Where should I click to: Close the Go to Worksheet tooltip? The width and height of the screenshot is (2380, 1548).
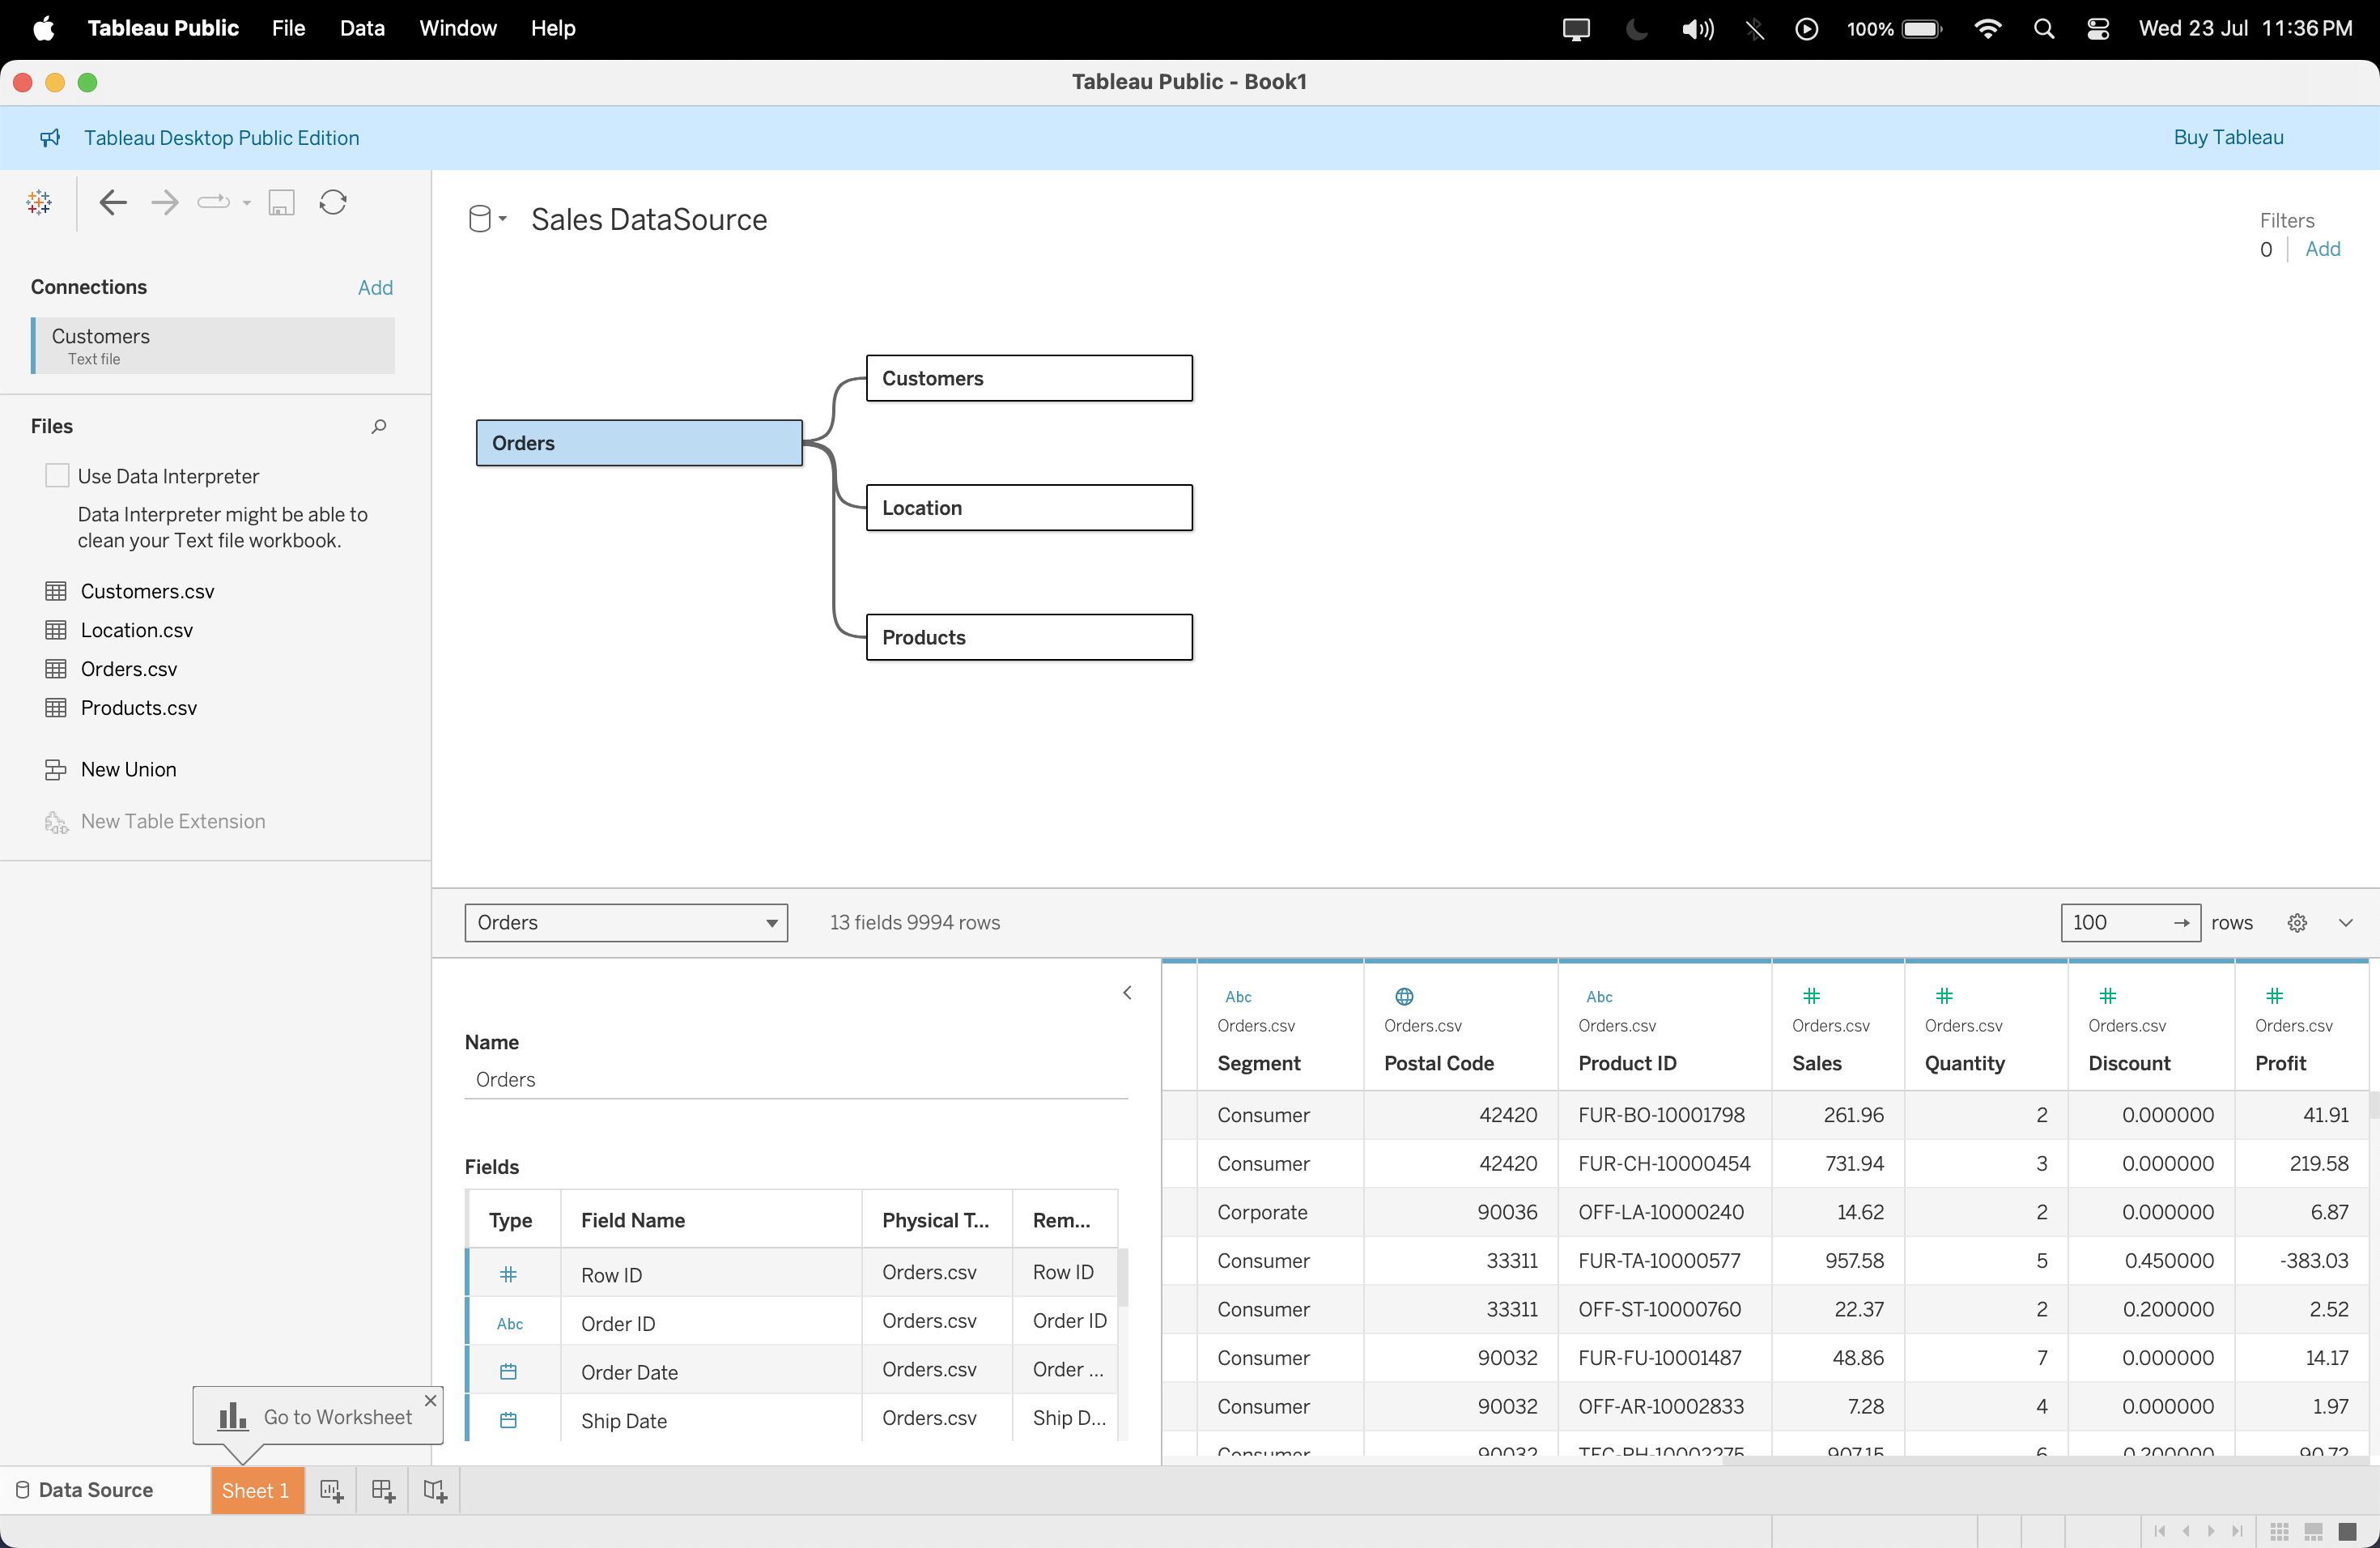tap(431, 1401)
